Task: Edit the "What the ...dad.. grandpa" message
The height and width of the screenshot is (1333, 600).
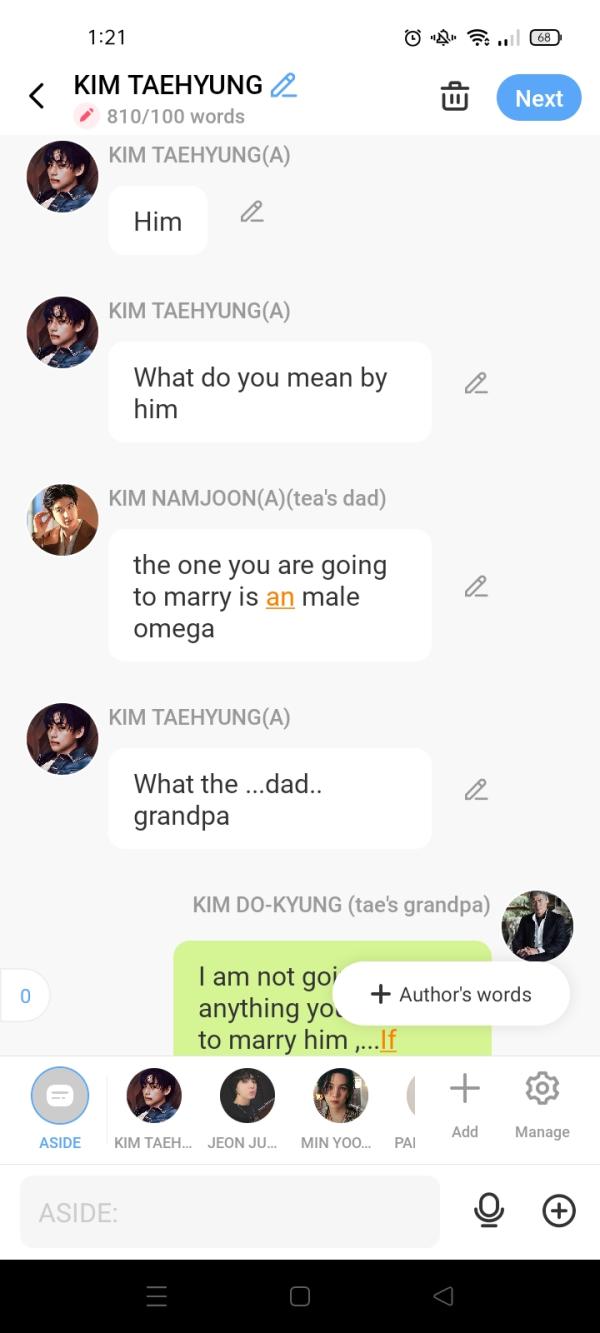Action: tap(476, 791)
